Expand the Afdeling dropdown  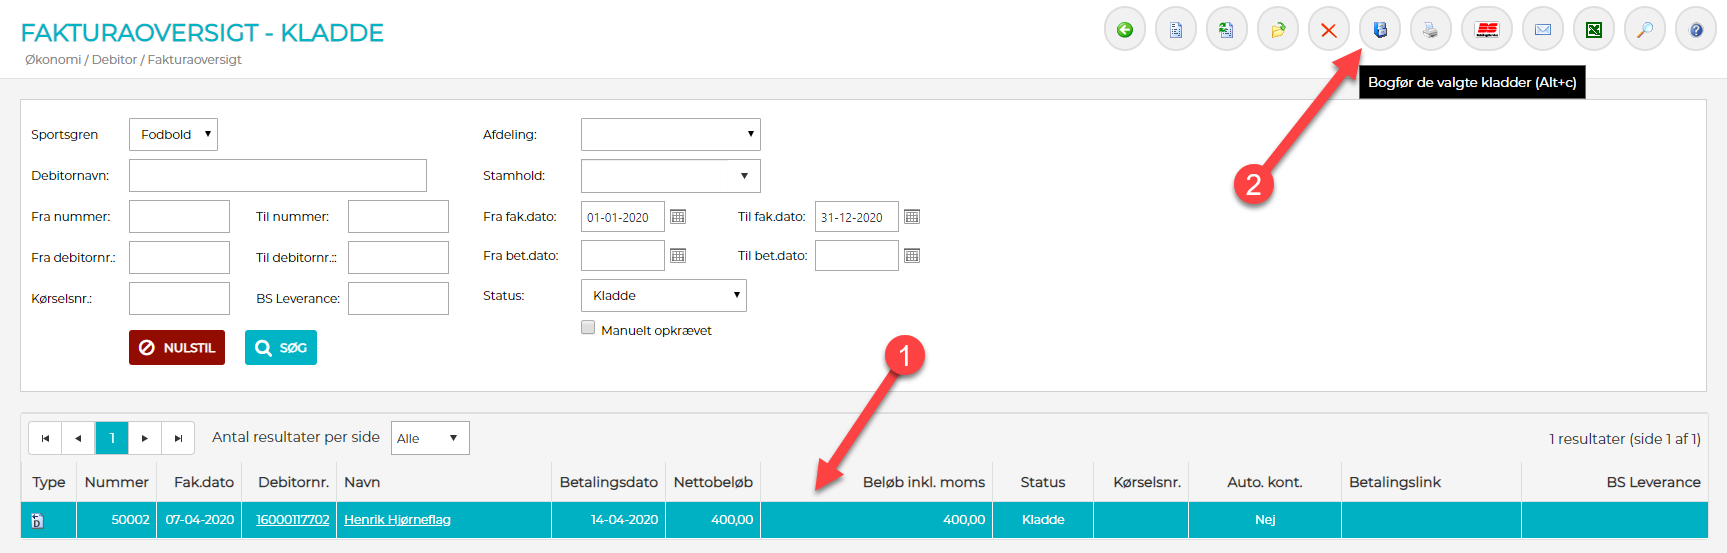670,135
